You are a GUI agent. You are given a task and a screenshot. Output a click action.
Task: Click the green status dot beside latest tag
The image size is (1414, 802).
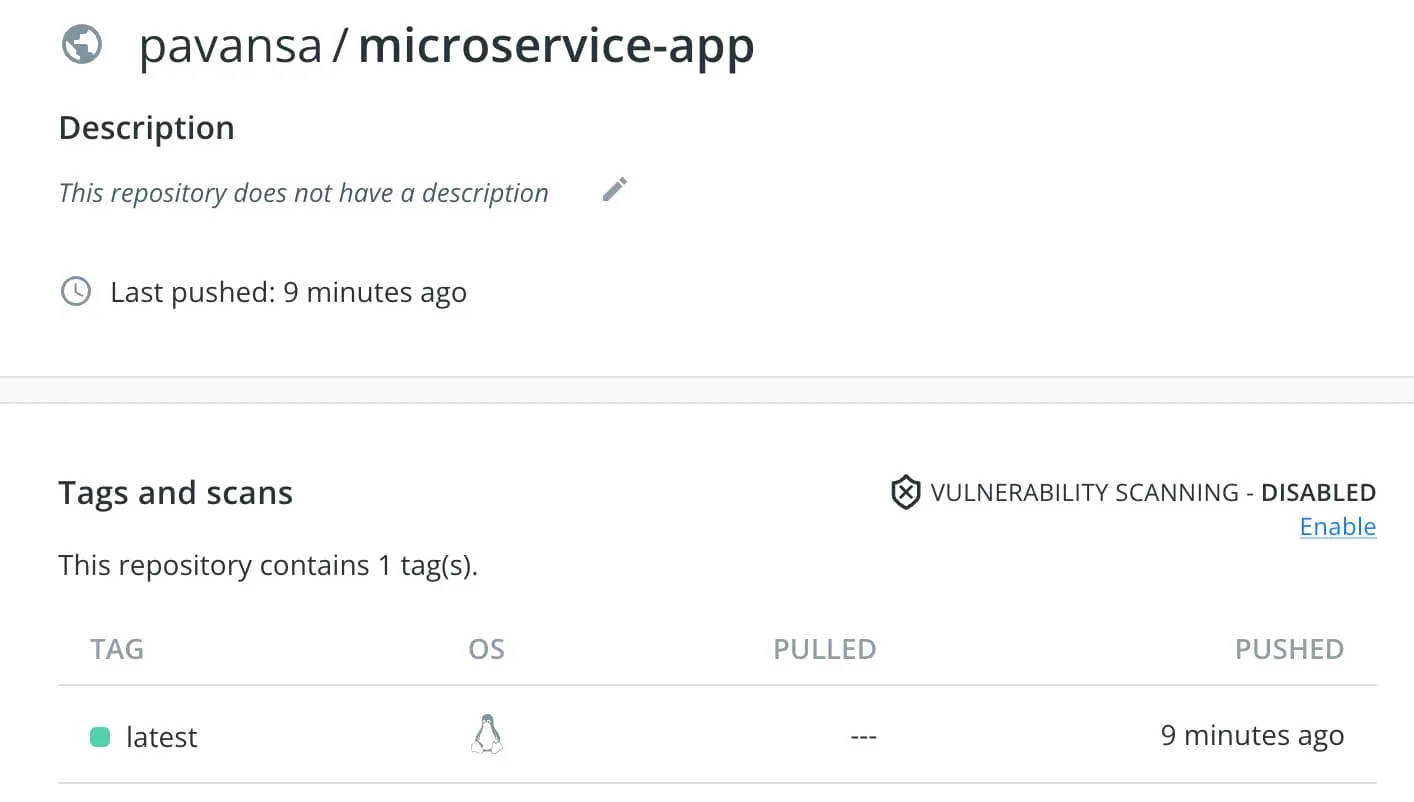[x=98, y=735]
